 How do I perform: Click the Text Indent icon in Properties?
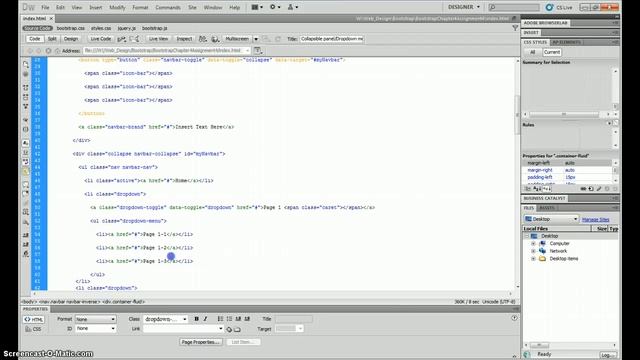pyautogui.click(x=247, y=319)
